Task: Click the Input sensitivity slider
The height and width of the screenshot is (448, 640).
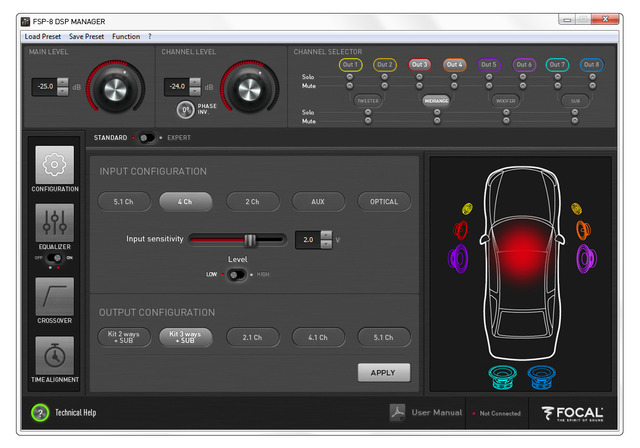Action: click(237, 240)
